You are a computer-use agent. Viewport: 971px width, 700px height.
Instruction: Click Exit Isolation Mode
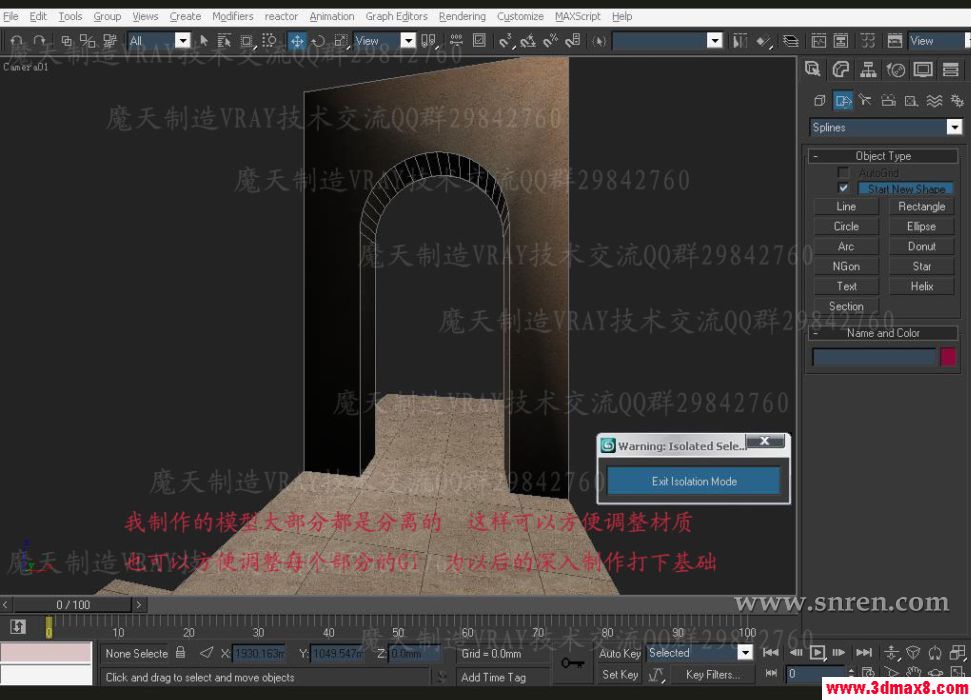tap(693, 480)
